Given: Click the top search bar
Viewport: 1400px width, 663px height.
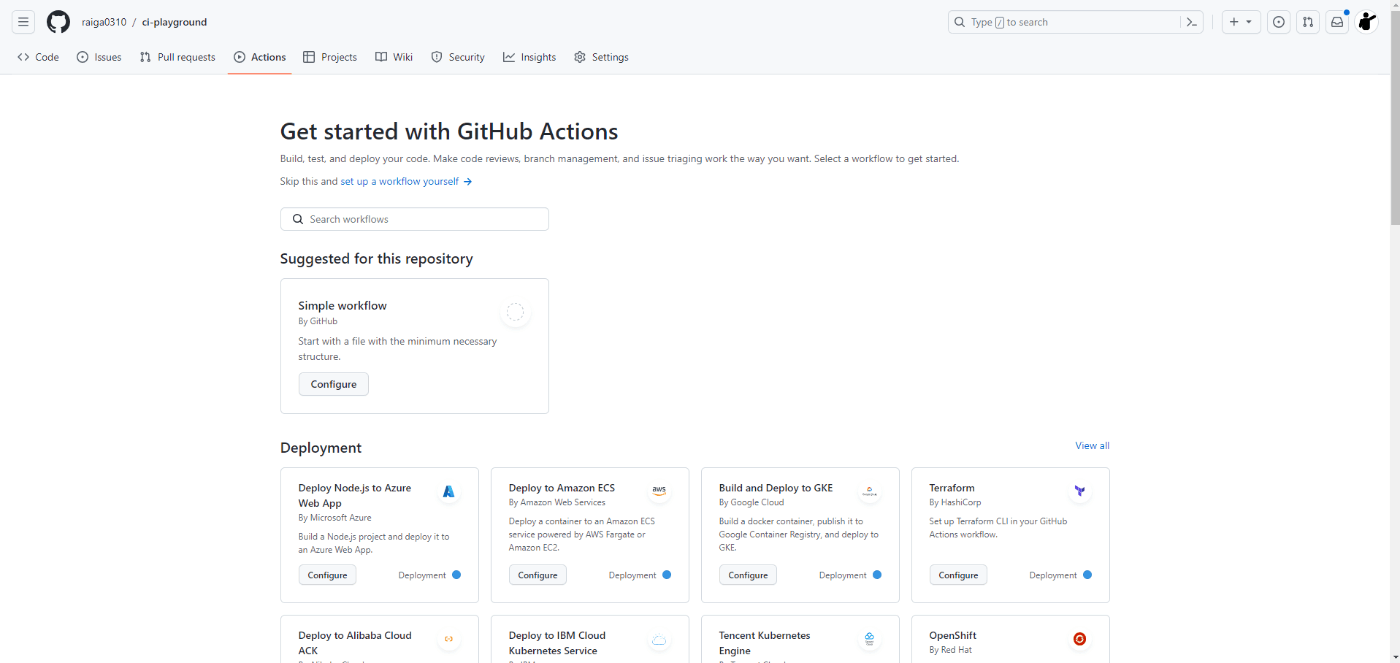Looking at the screenshot, I should pyautogui.click(x=1065, y=22).
